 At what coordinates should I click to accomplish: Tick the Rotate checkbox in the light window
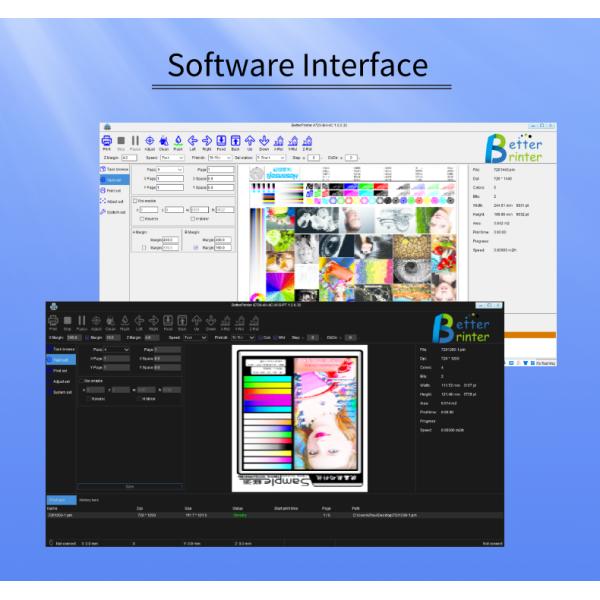pyautogui.click(x=141, y=217)
